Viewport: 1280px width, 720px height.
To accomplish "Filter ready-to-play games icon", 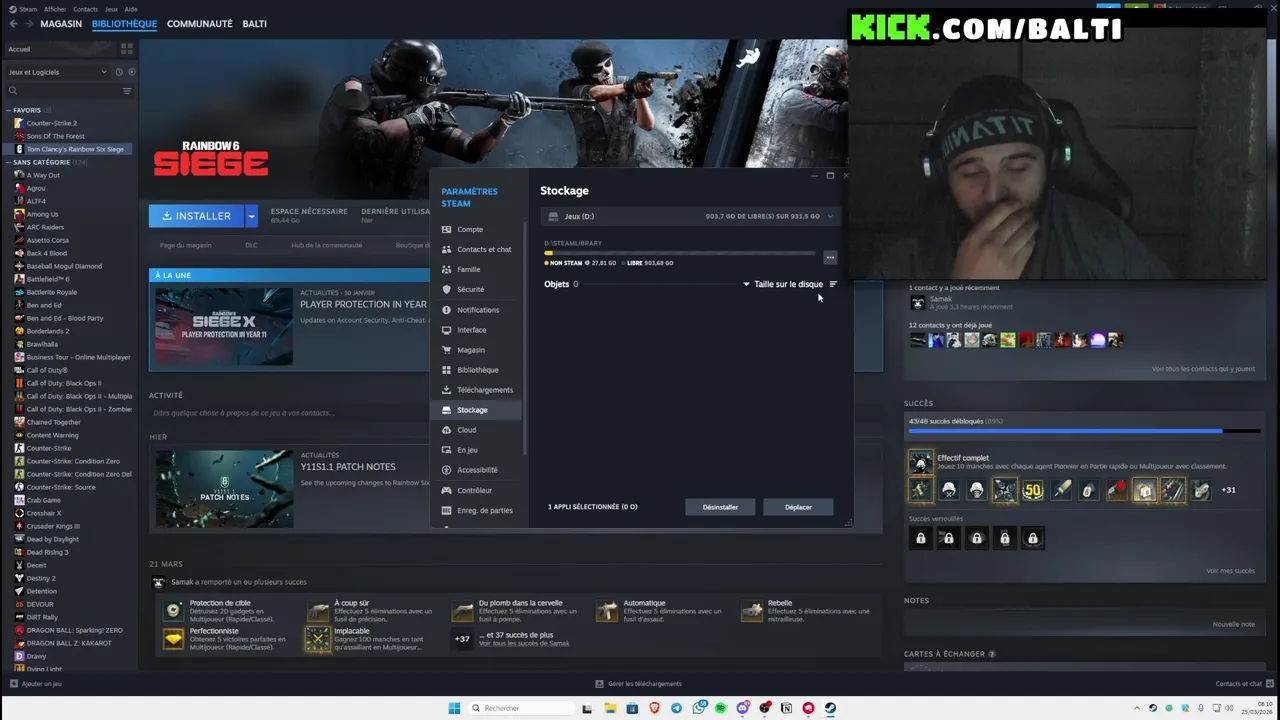I will tap(131, 72).
